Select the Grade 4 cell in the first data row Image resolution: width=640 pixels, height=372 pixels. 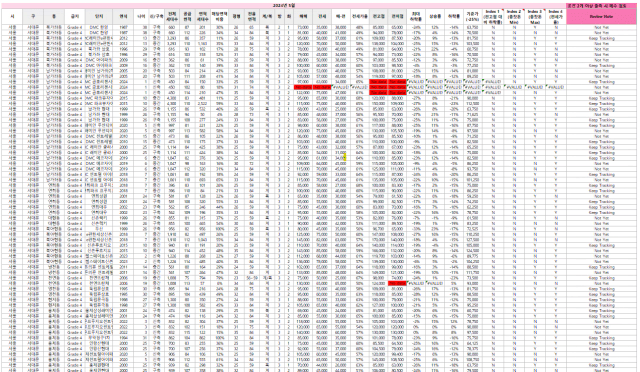(75, 27)
